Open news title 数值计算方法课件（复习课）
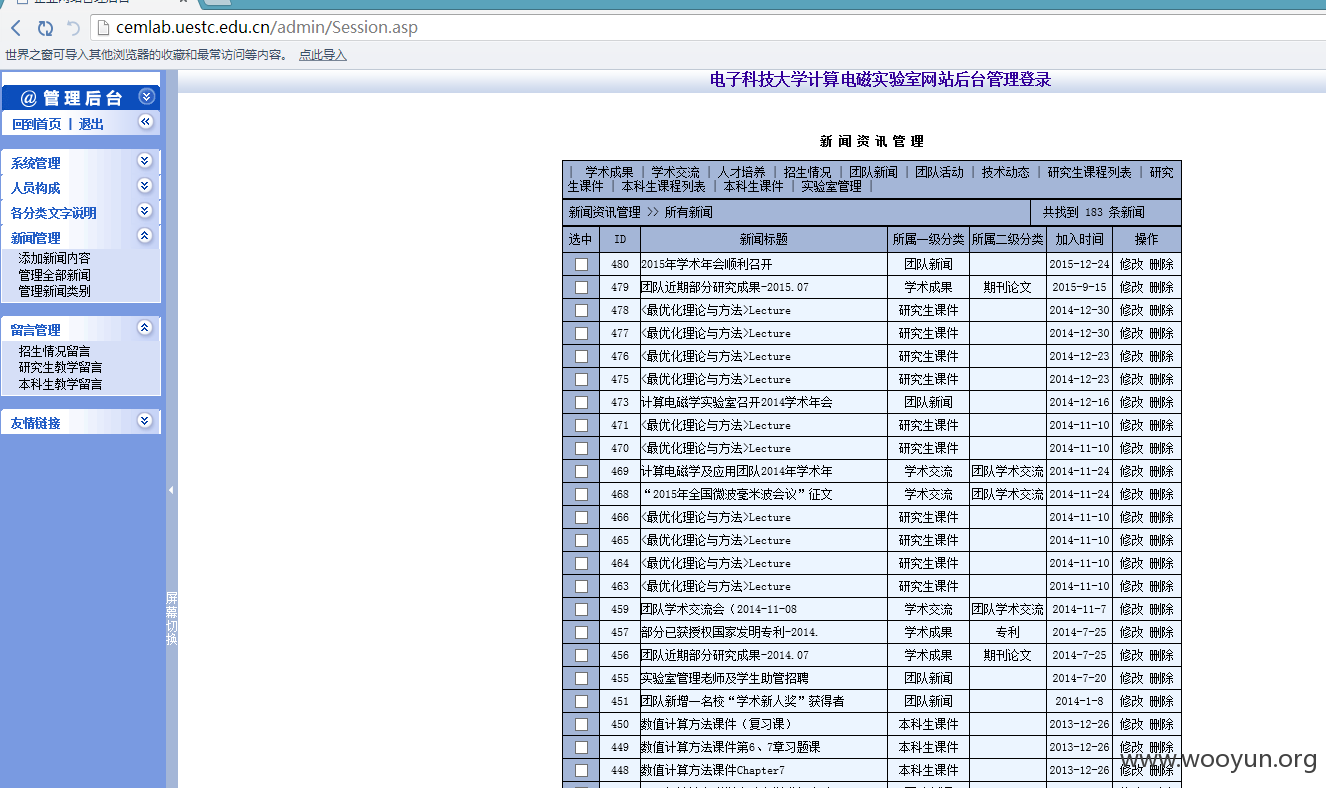Viewport: 1326px width, 788px height. click(x=716, y=724)
